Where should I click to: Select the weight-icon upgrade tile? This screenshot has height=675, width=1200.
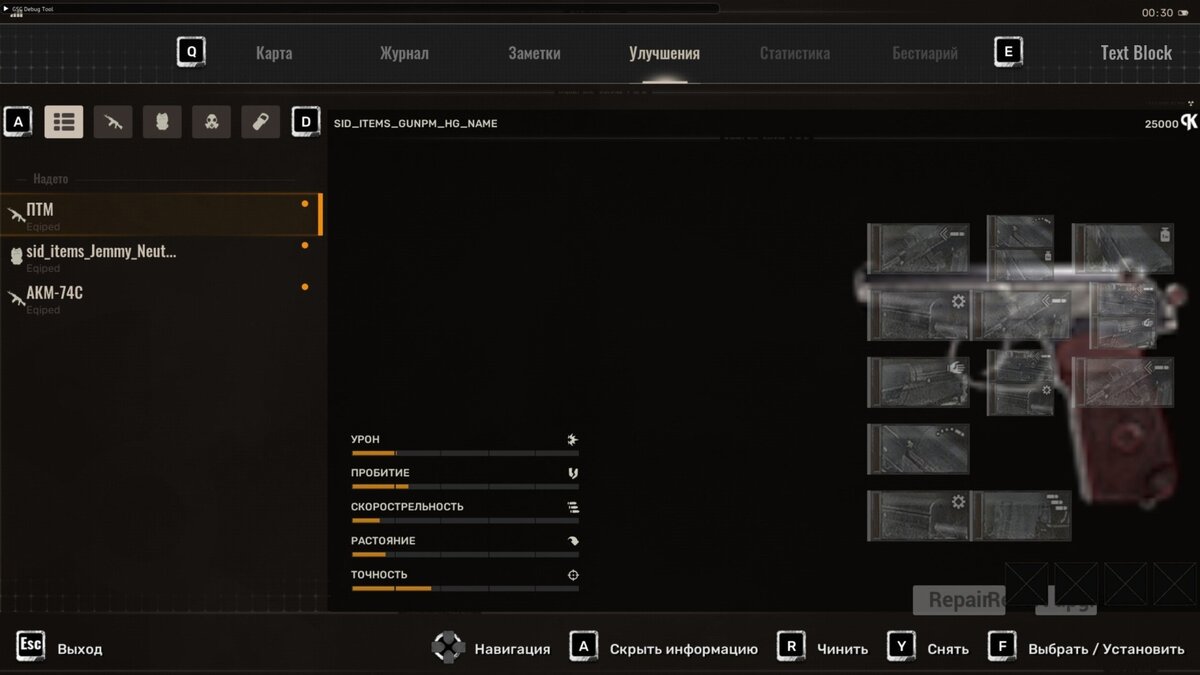pos(1122,248)
